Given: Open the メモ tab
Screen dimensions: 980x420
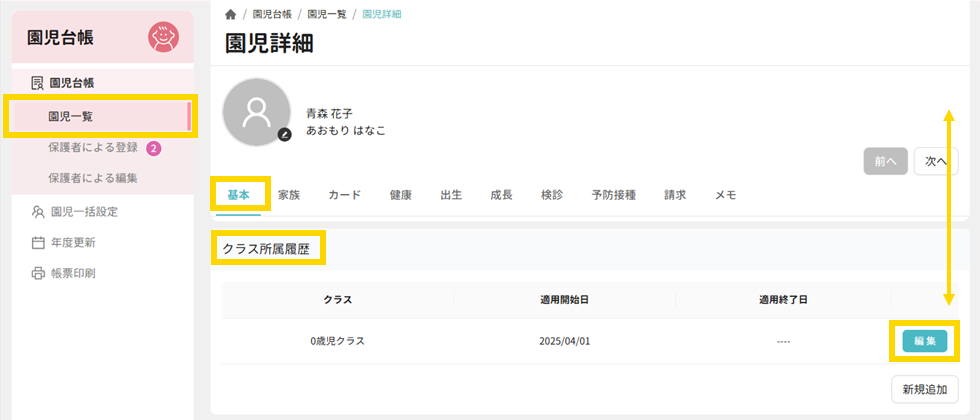Looking at the screenshot, I should (726, 195).
